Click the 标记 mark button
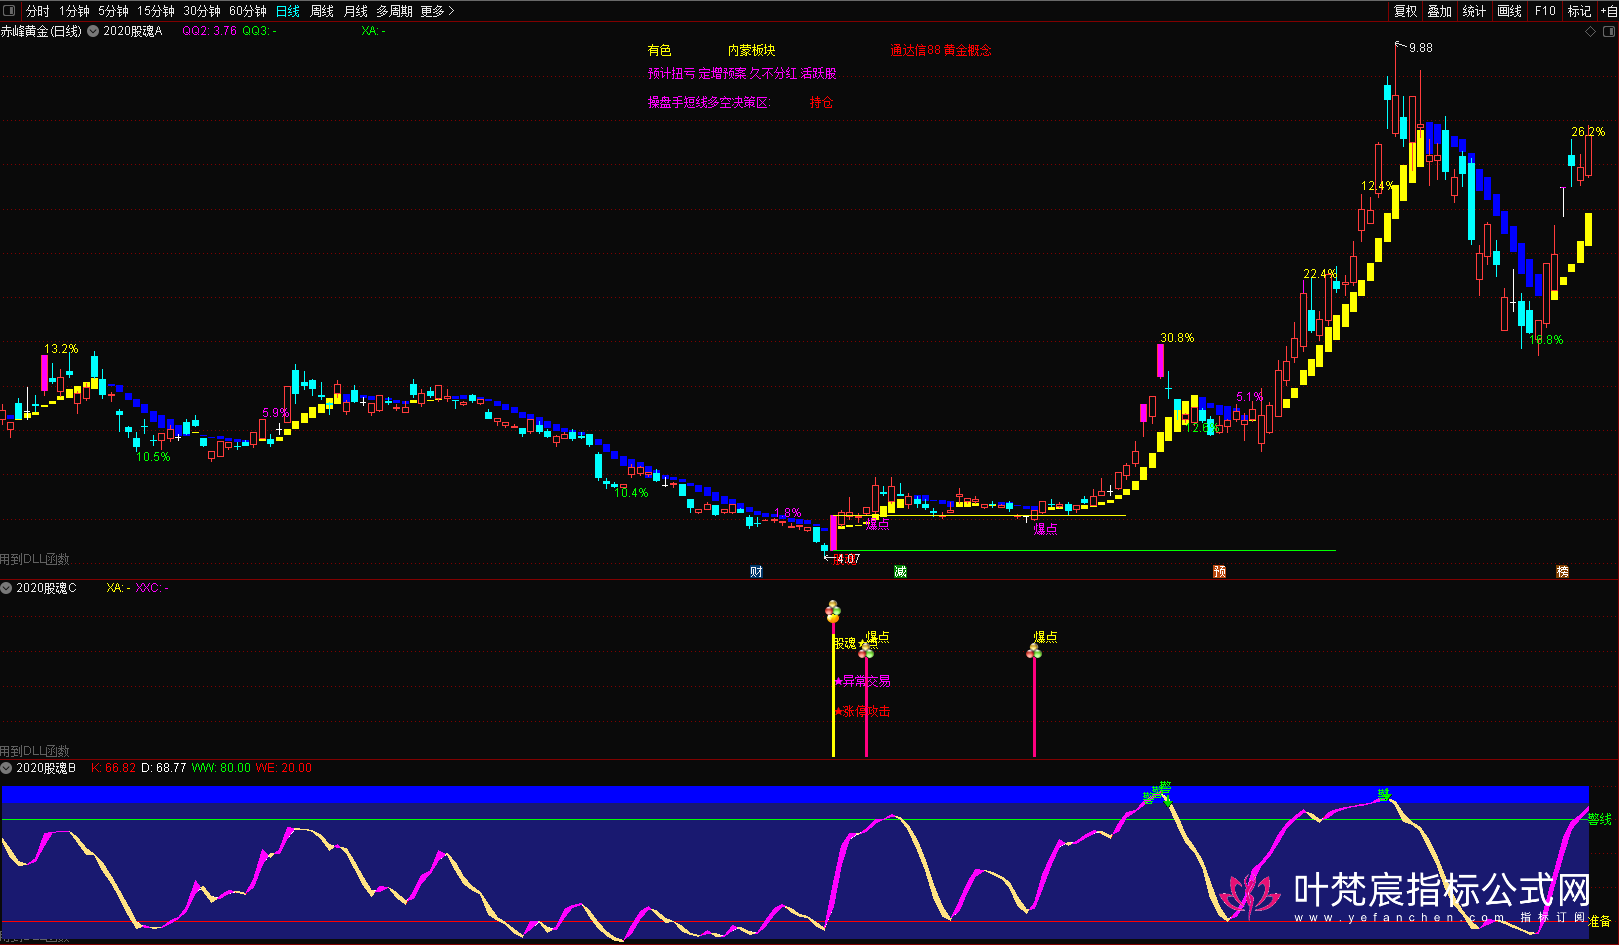1619x945 pixels. click(x=1579, y=11)
